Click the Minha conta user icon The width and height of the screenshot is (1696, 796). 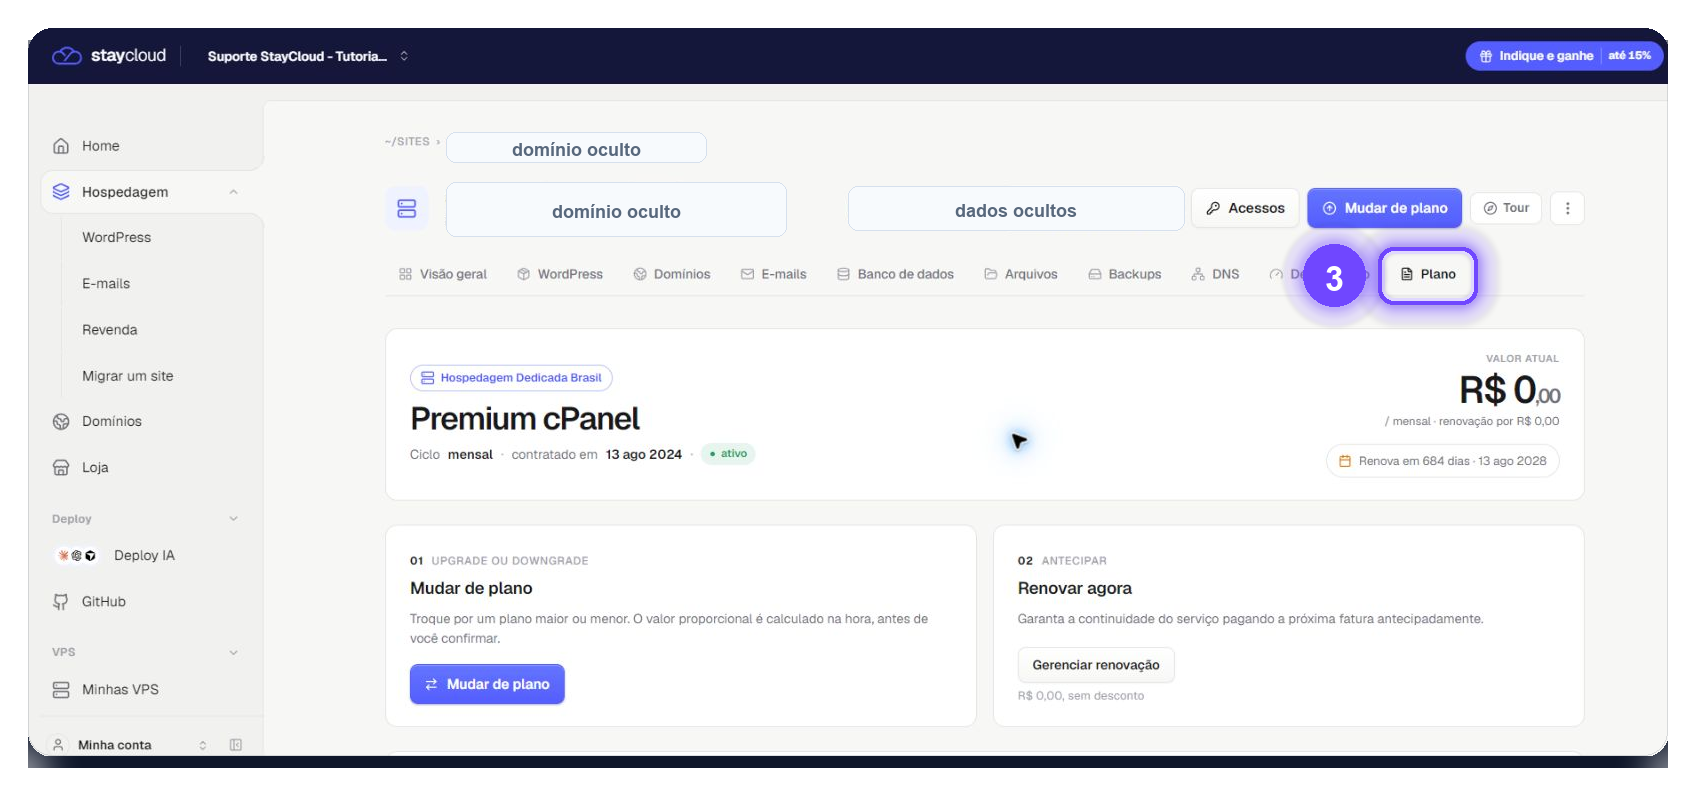[x=58, y=745]
